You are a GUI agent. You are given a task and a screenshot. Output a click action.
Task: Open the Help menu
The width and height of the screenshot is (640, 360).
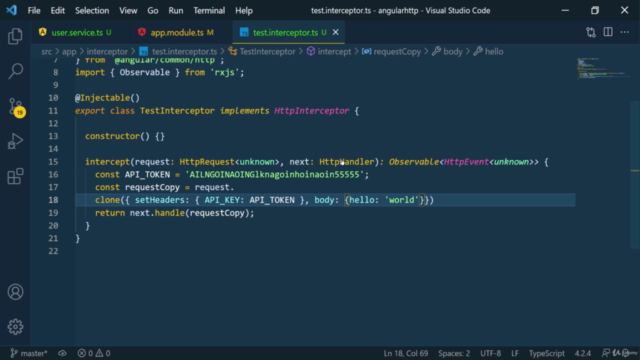244,11
